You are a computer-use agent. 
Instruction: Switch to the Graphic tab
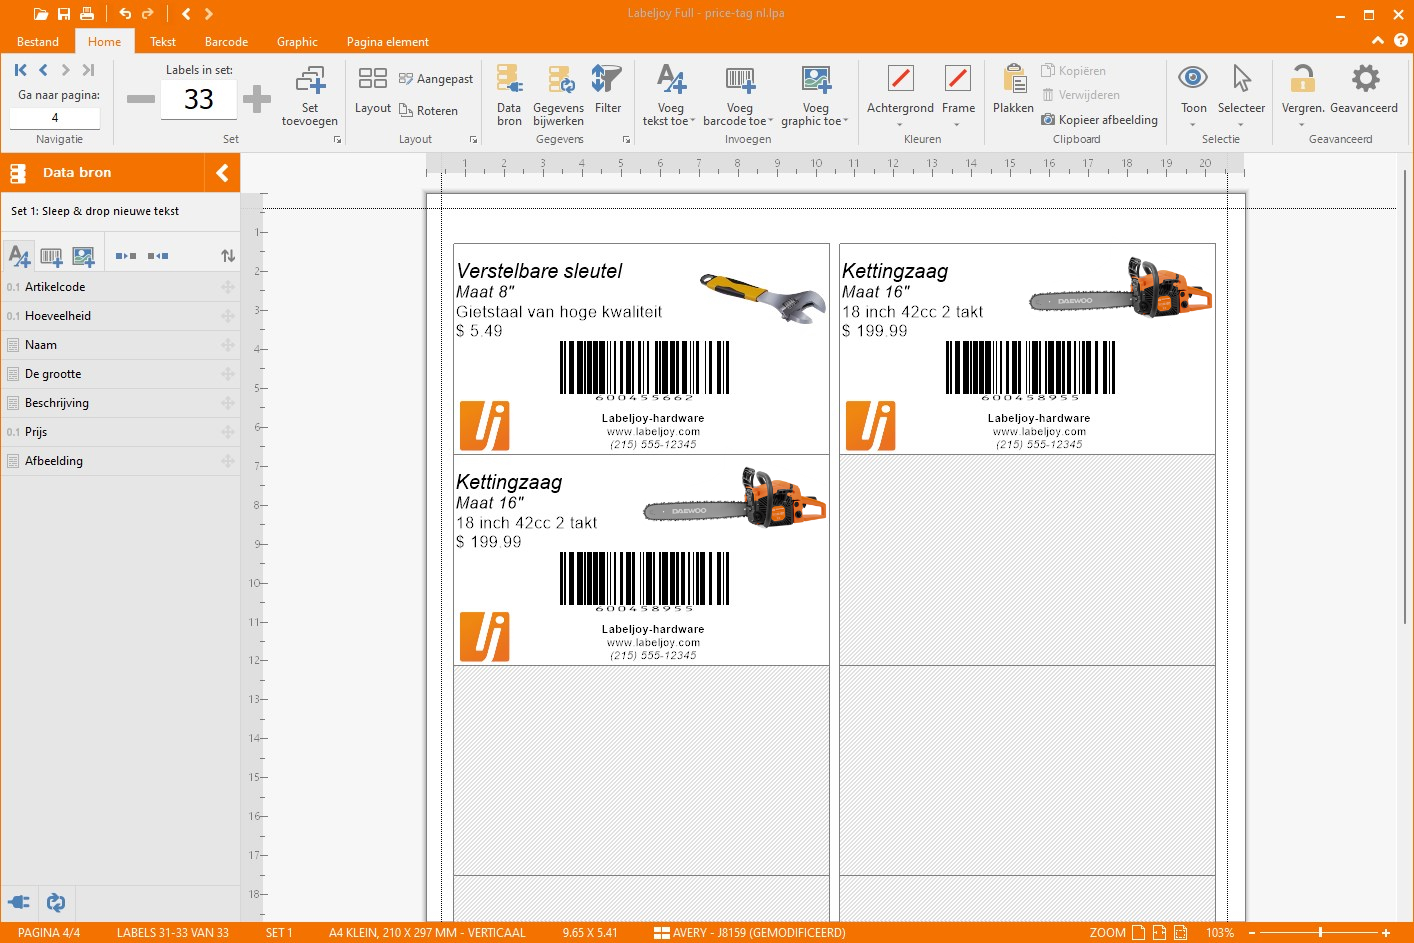(x=297, y=42)
